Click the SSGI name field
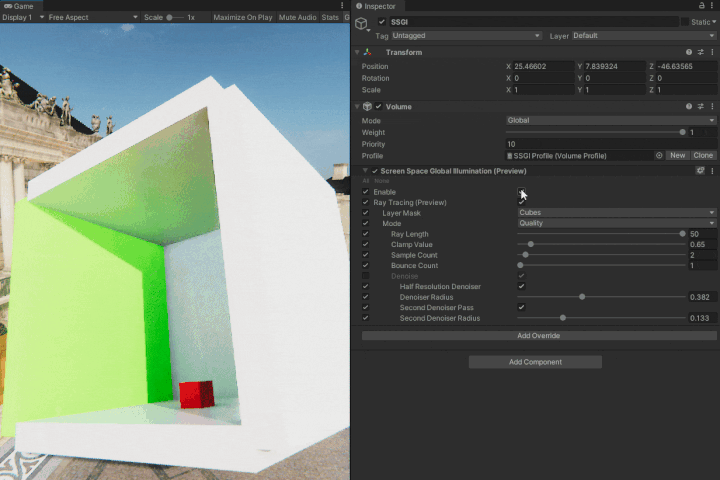This screenshot has width=720, height=480. click(x=534, y=22)
